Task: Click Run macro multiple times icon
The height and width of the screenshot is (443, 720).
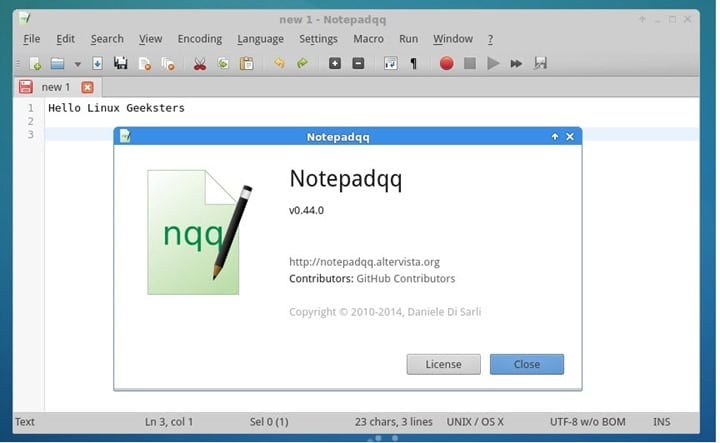Action: click(516, 63)
